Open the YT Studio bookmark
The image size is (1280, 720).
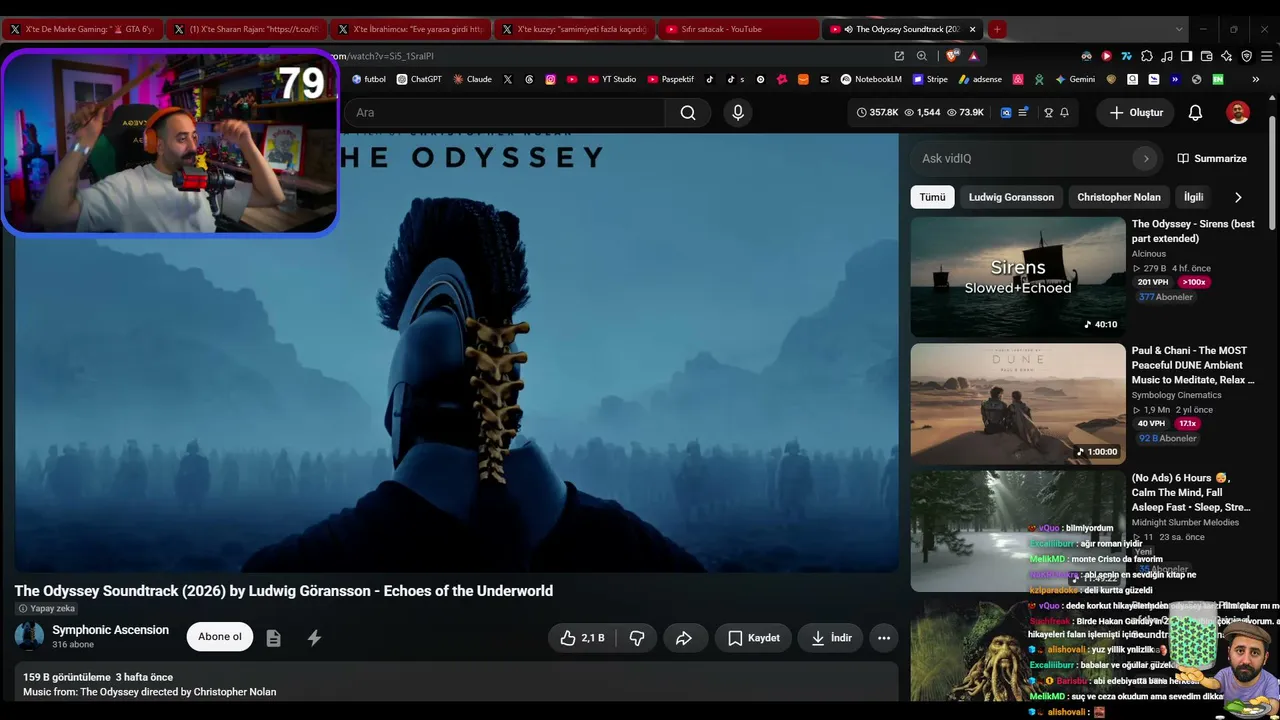tap(612, 79)
